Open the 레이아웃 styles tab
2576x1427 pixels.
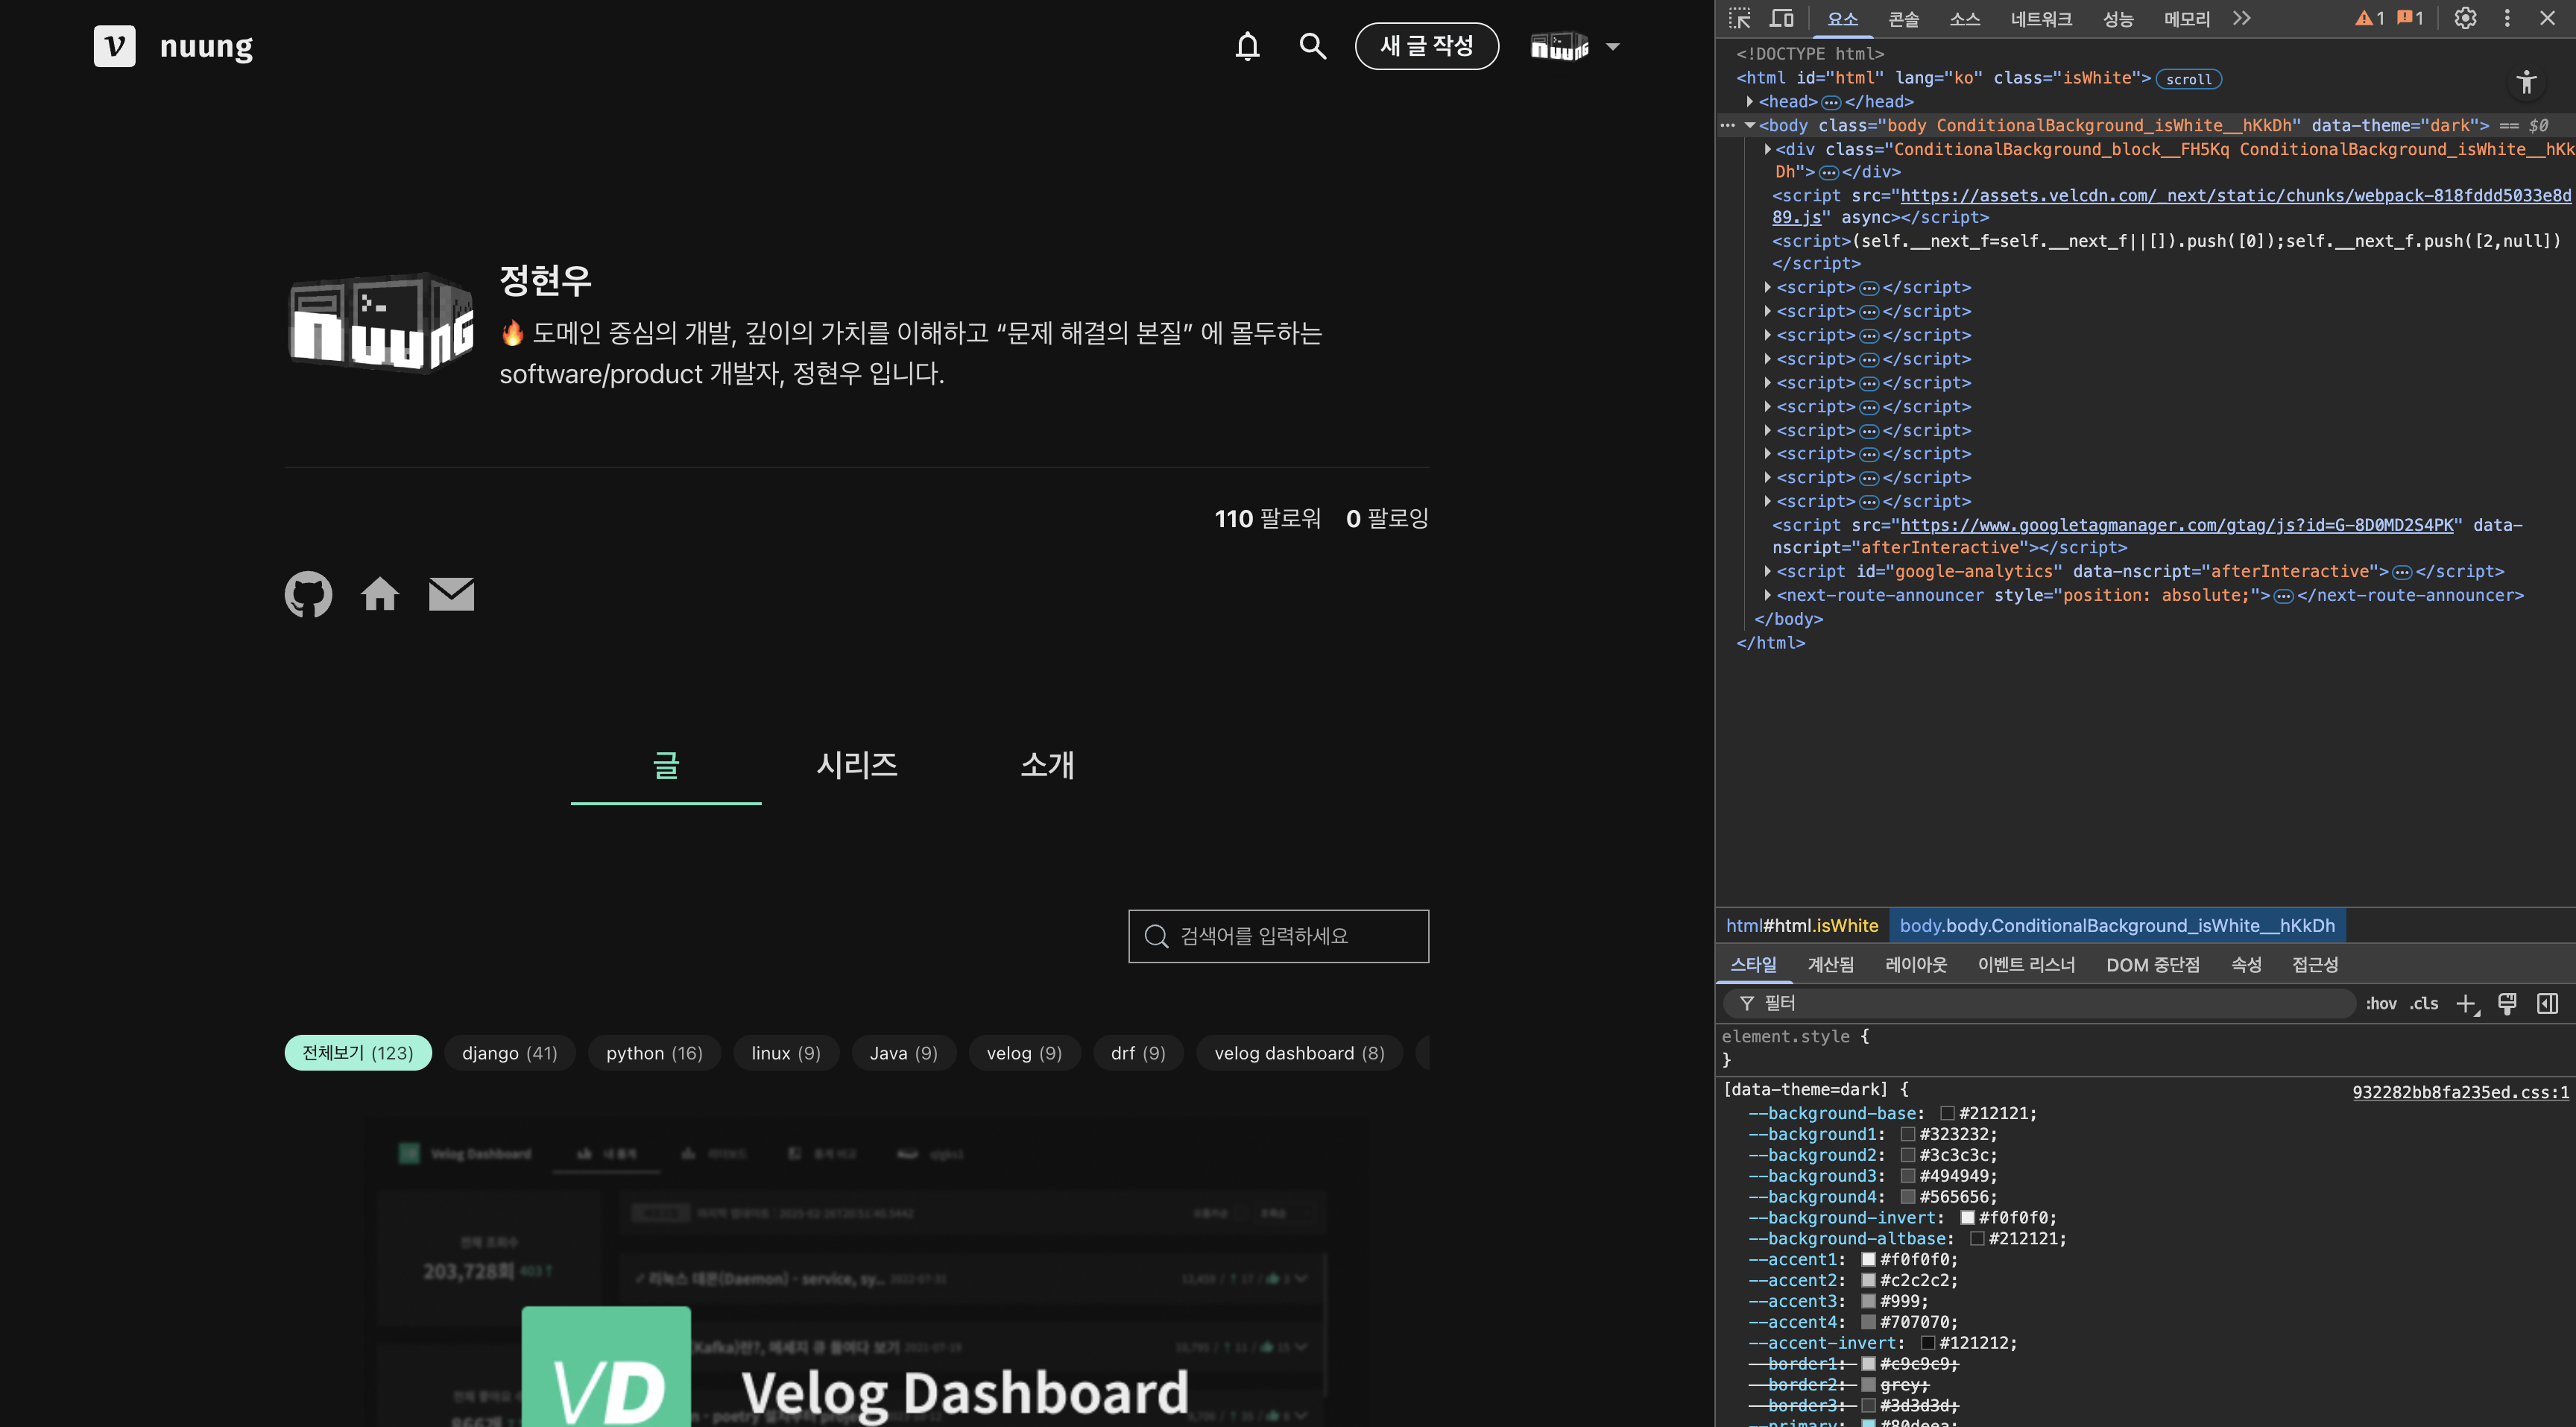(1916, 965)
